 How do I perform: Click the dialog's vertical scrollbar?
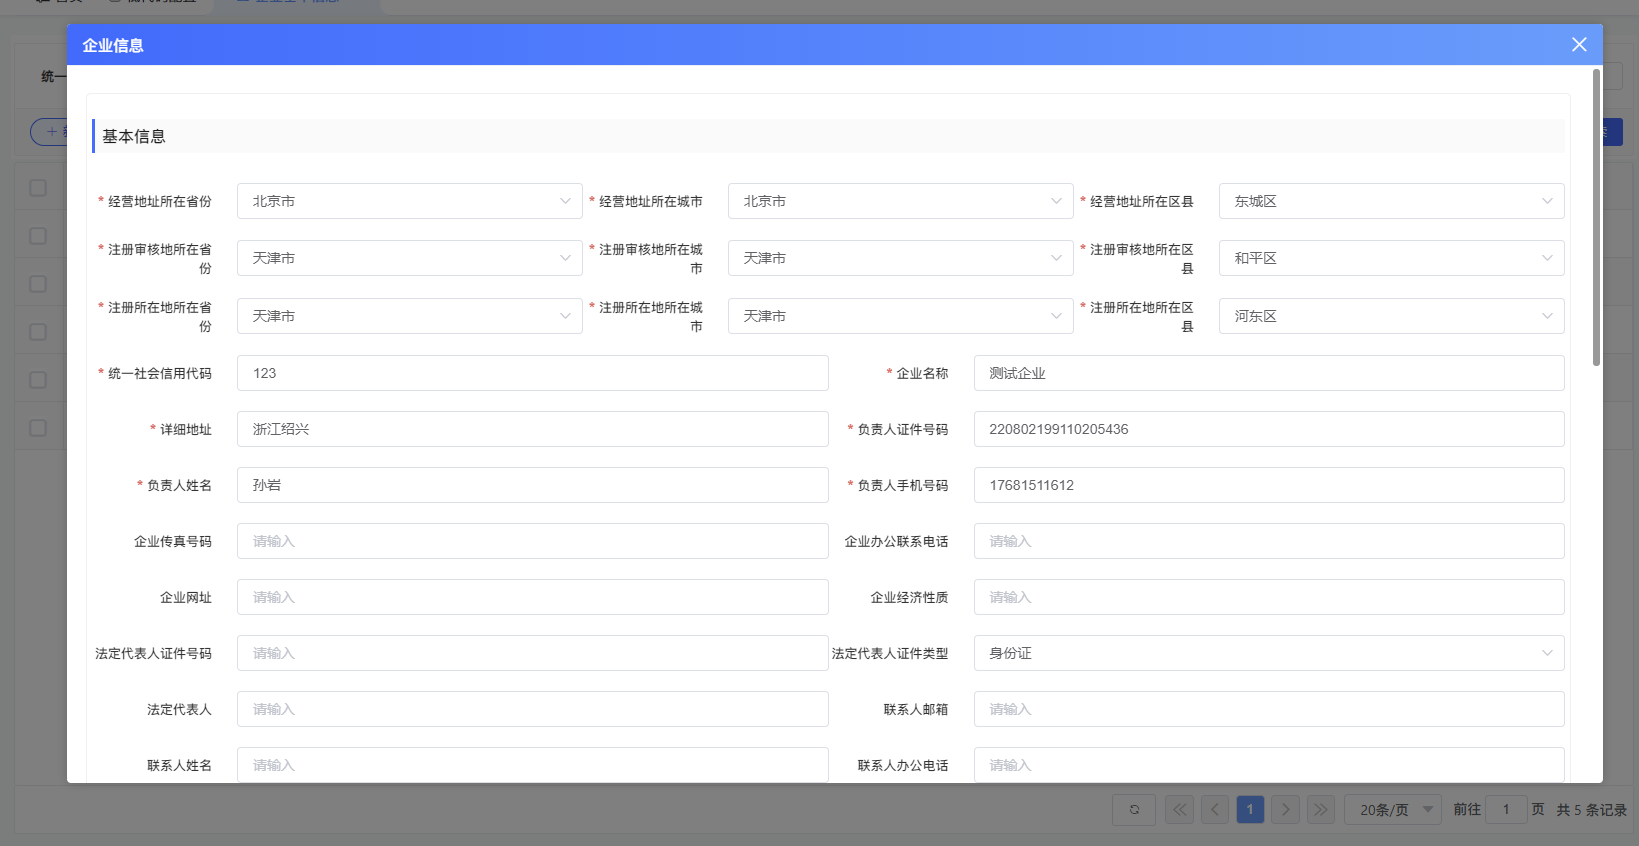1596,217
